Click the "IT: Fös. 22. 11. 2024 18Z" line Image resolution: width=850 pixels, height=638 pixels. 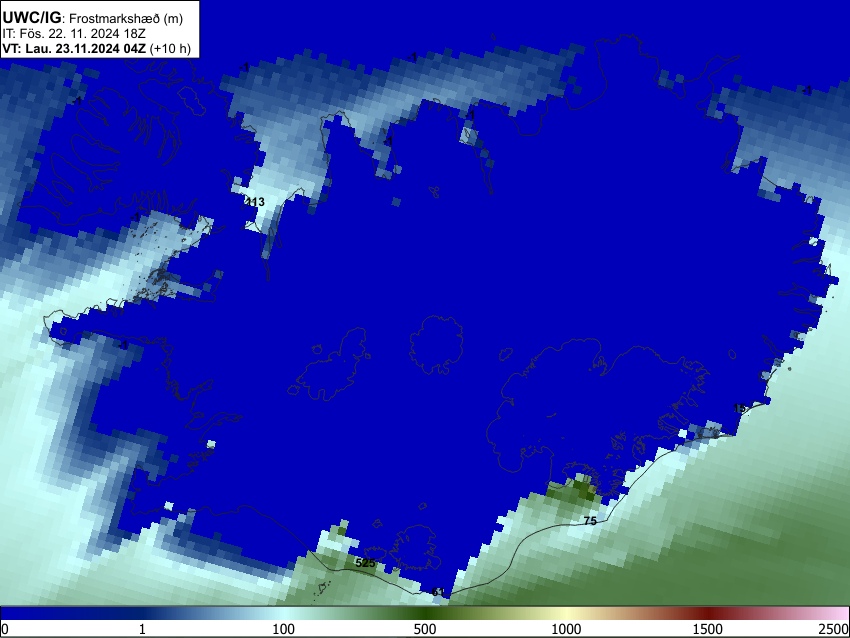74,34
